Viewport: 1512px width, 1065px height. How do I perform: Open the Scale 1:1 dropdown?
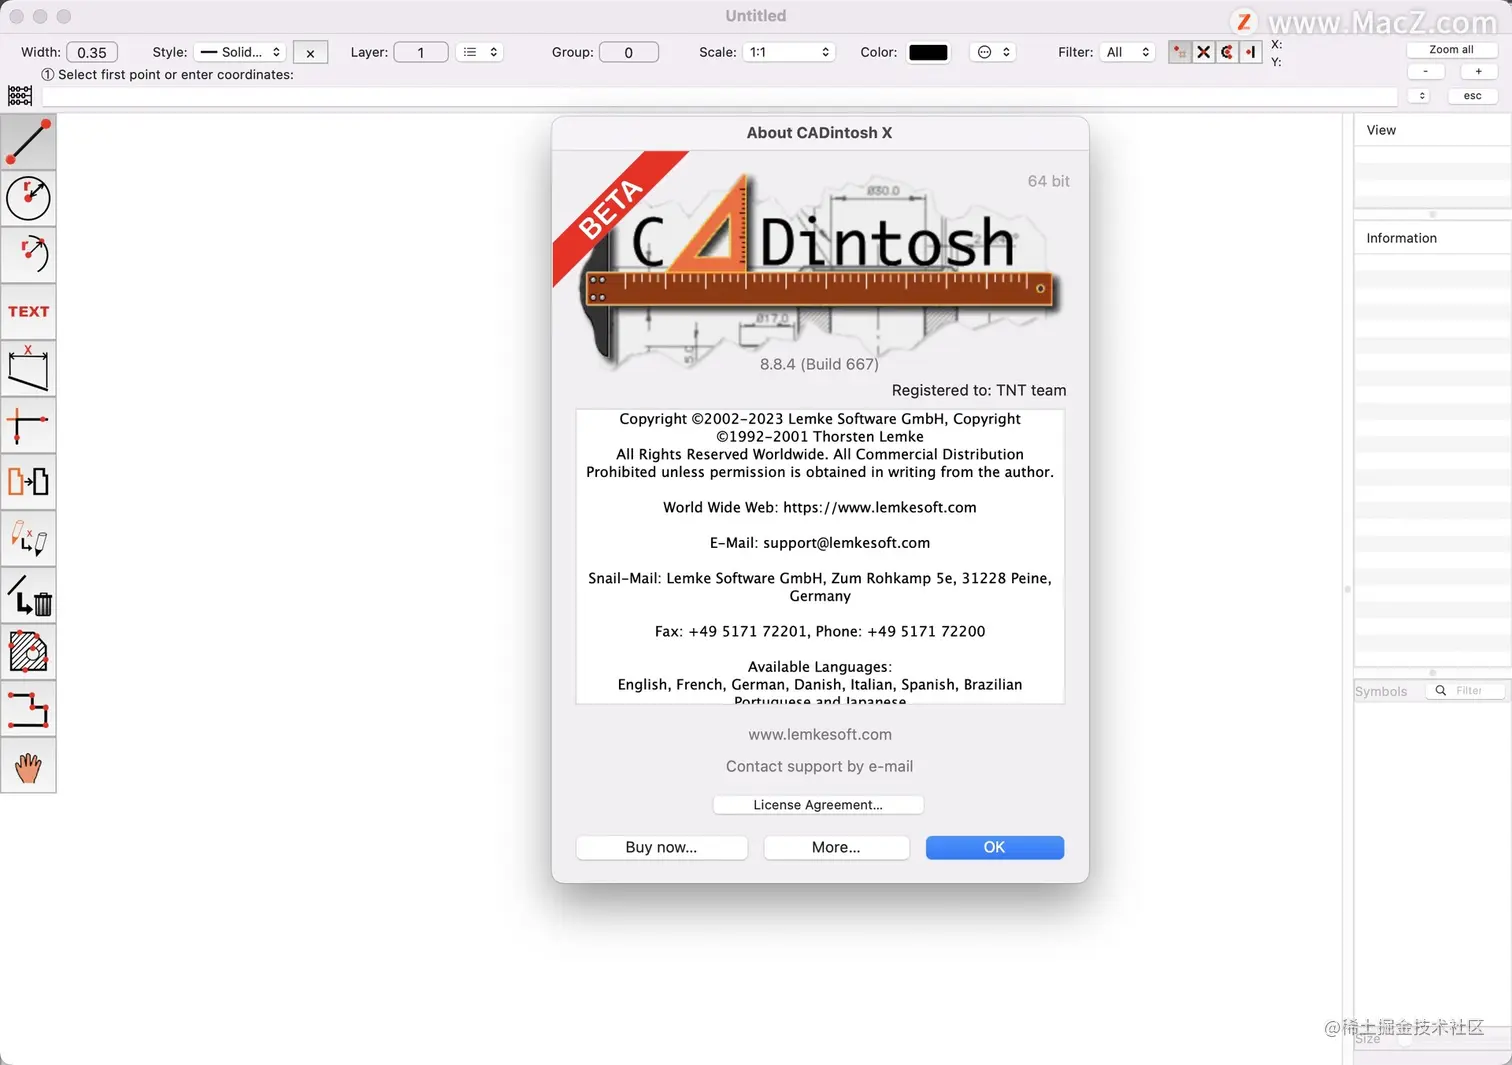pos(789,52)
